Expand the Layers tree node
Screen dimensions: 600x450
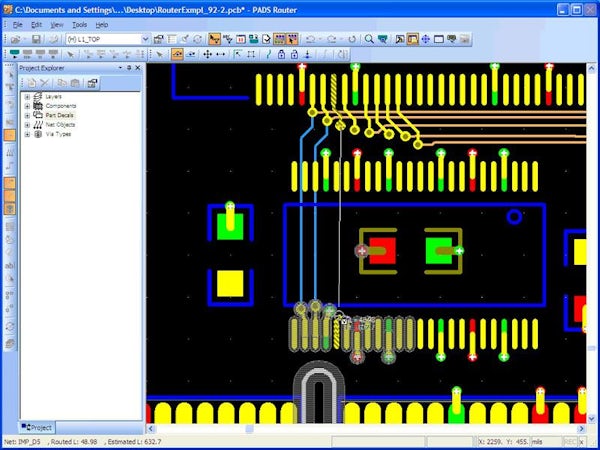point(27,96)
